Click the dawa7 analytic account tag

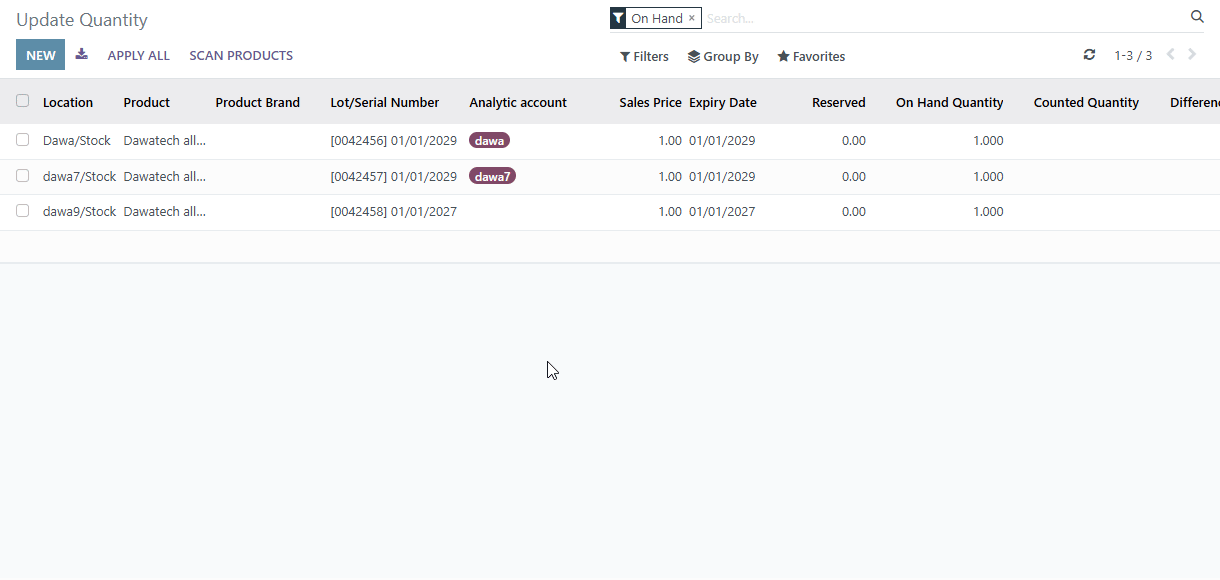[x=492, y=176]
